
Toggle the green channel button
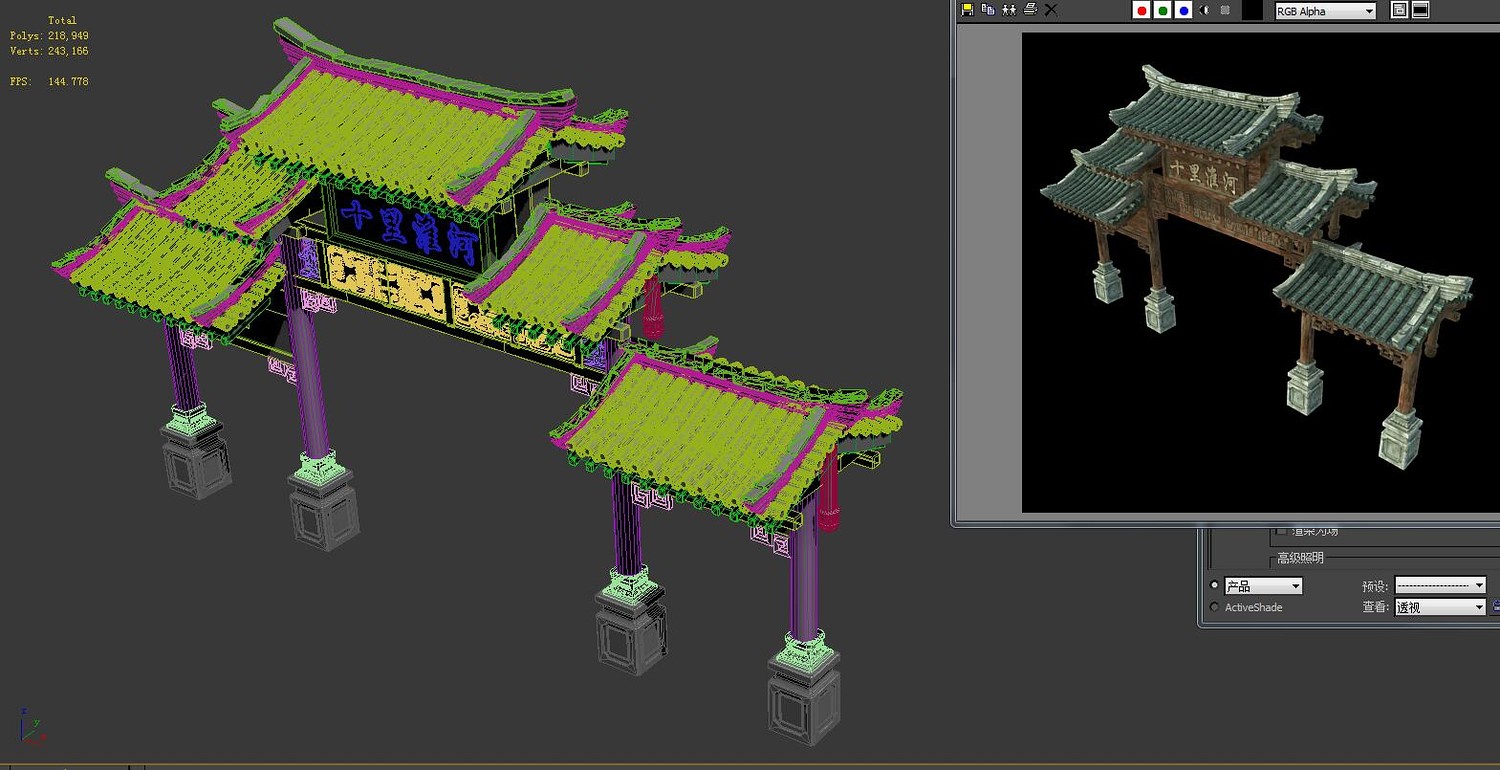point(1162,11)
